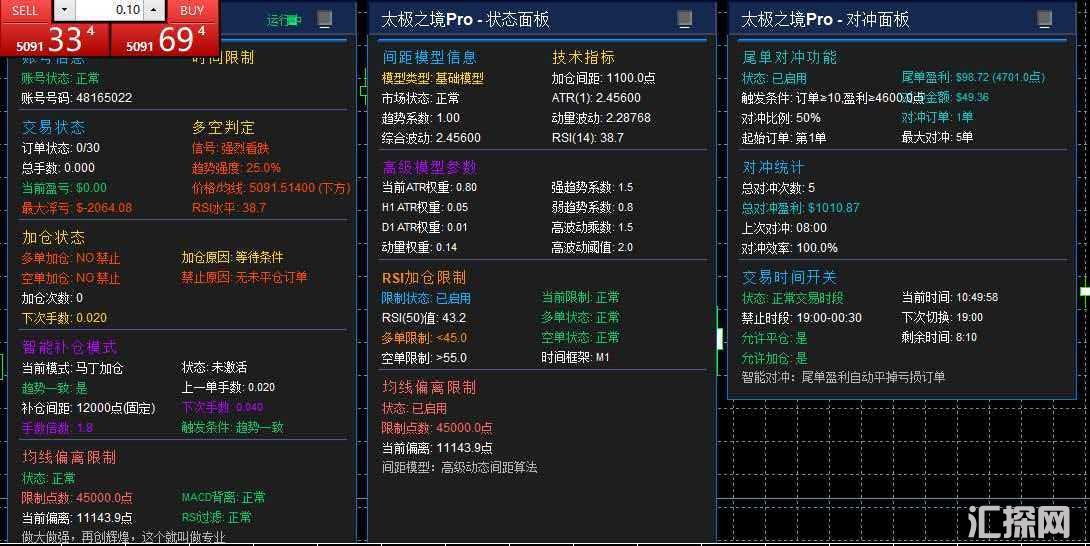1090x546 pixels.
Task: Click 补仓间距: 12000点(固定) line
Action: (88, 408)
